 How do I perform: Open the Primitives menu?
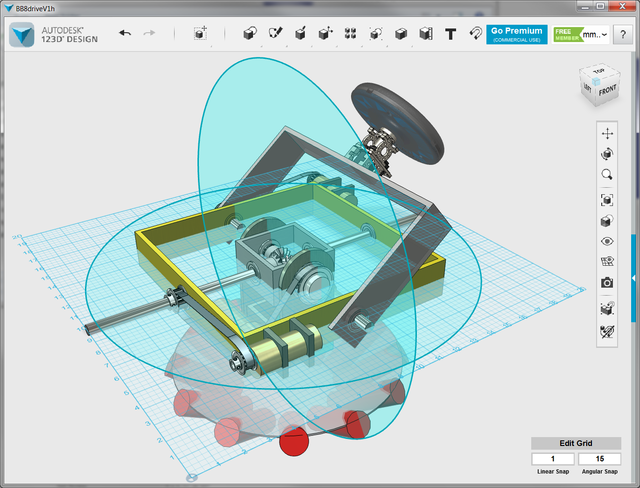tap(250, 33)
